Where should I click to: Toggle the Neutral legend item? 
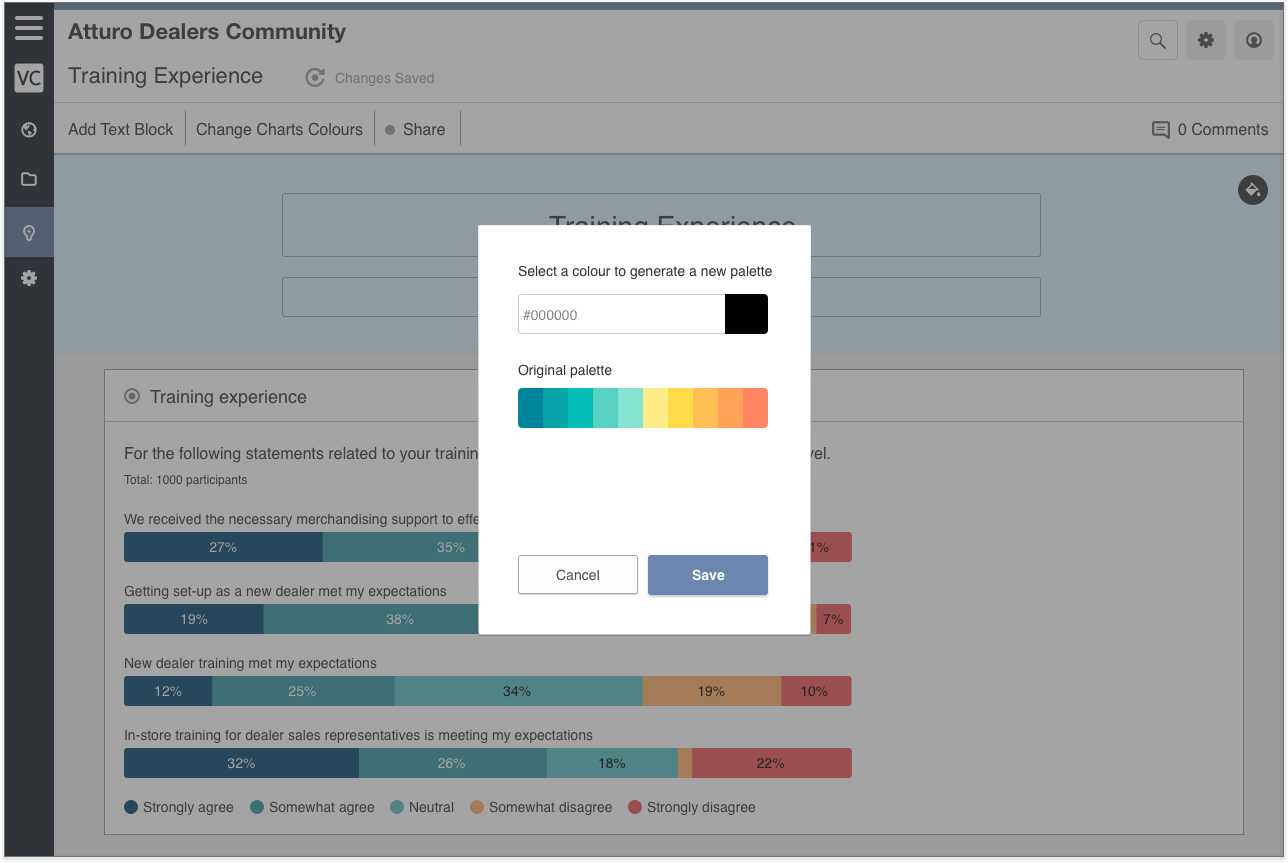(x=422, y=807)
